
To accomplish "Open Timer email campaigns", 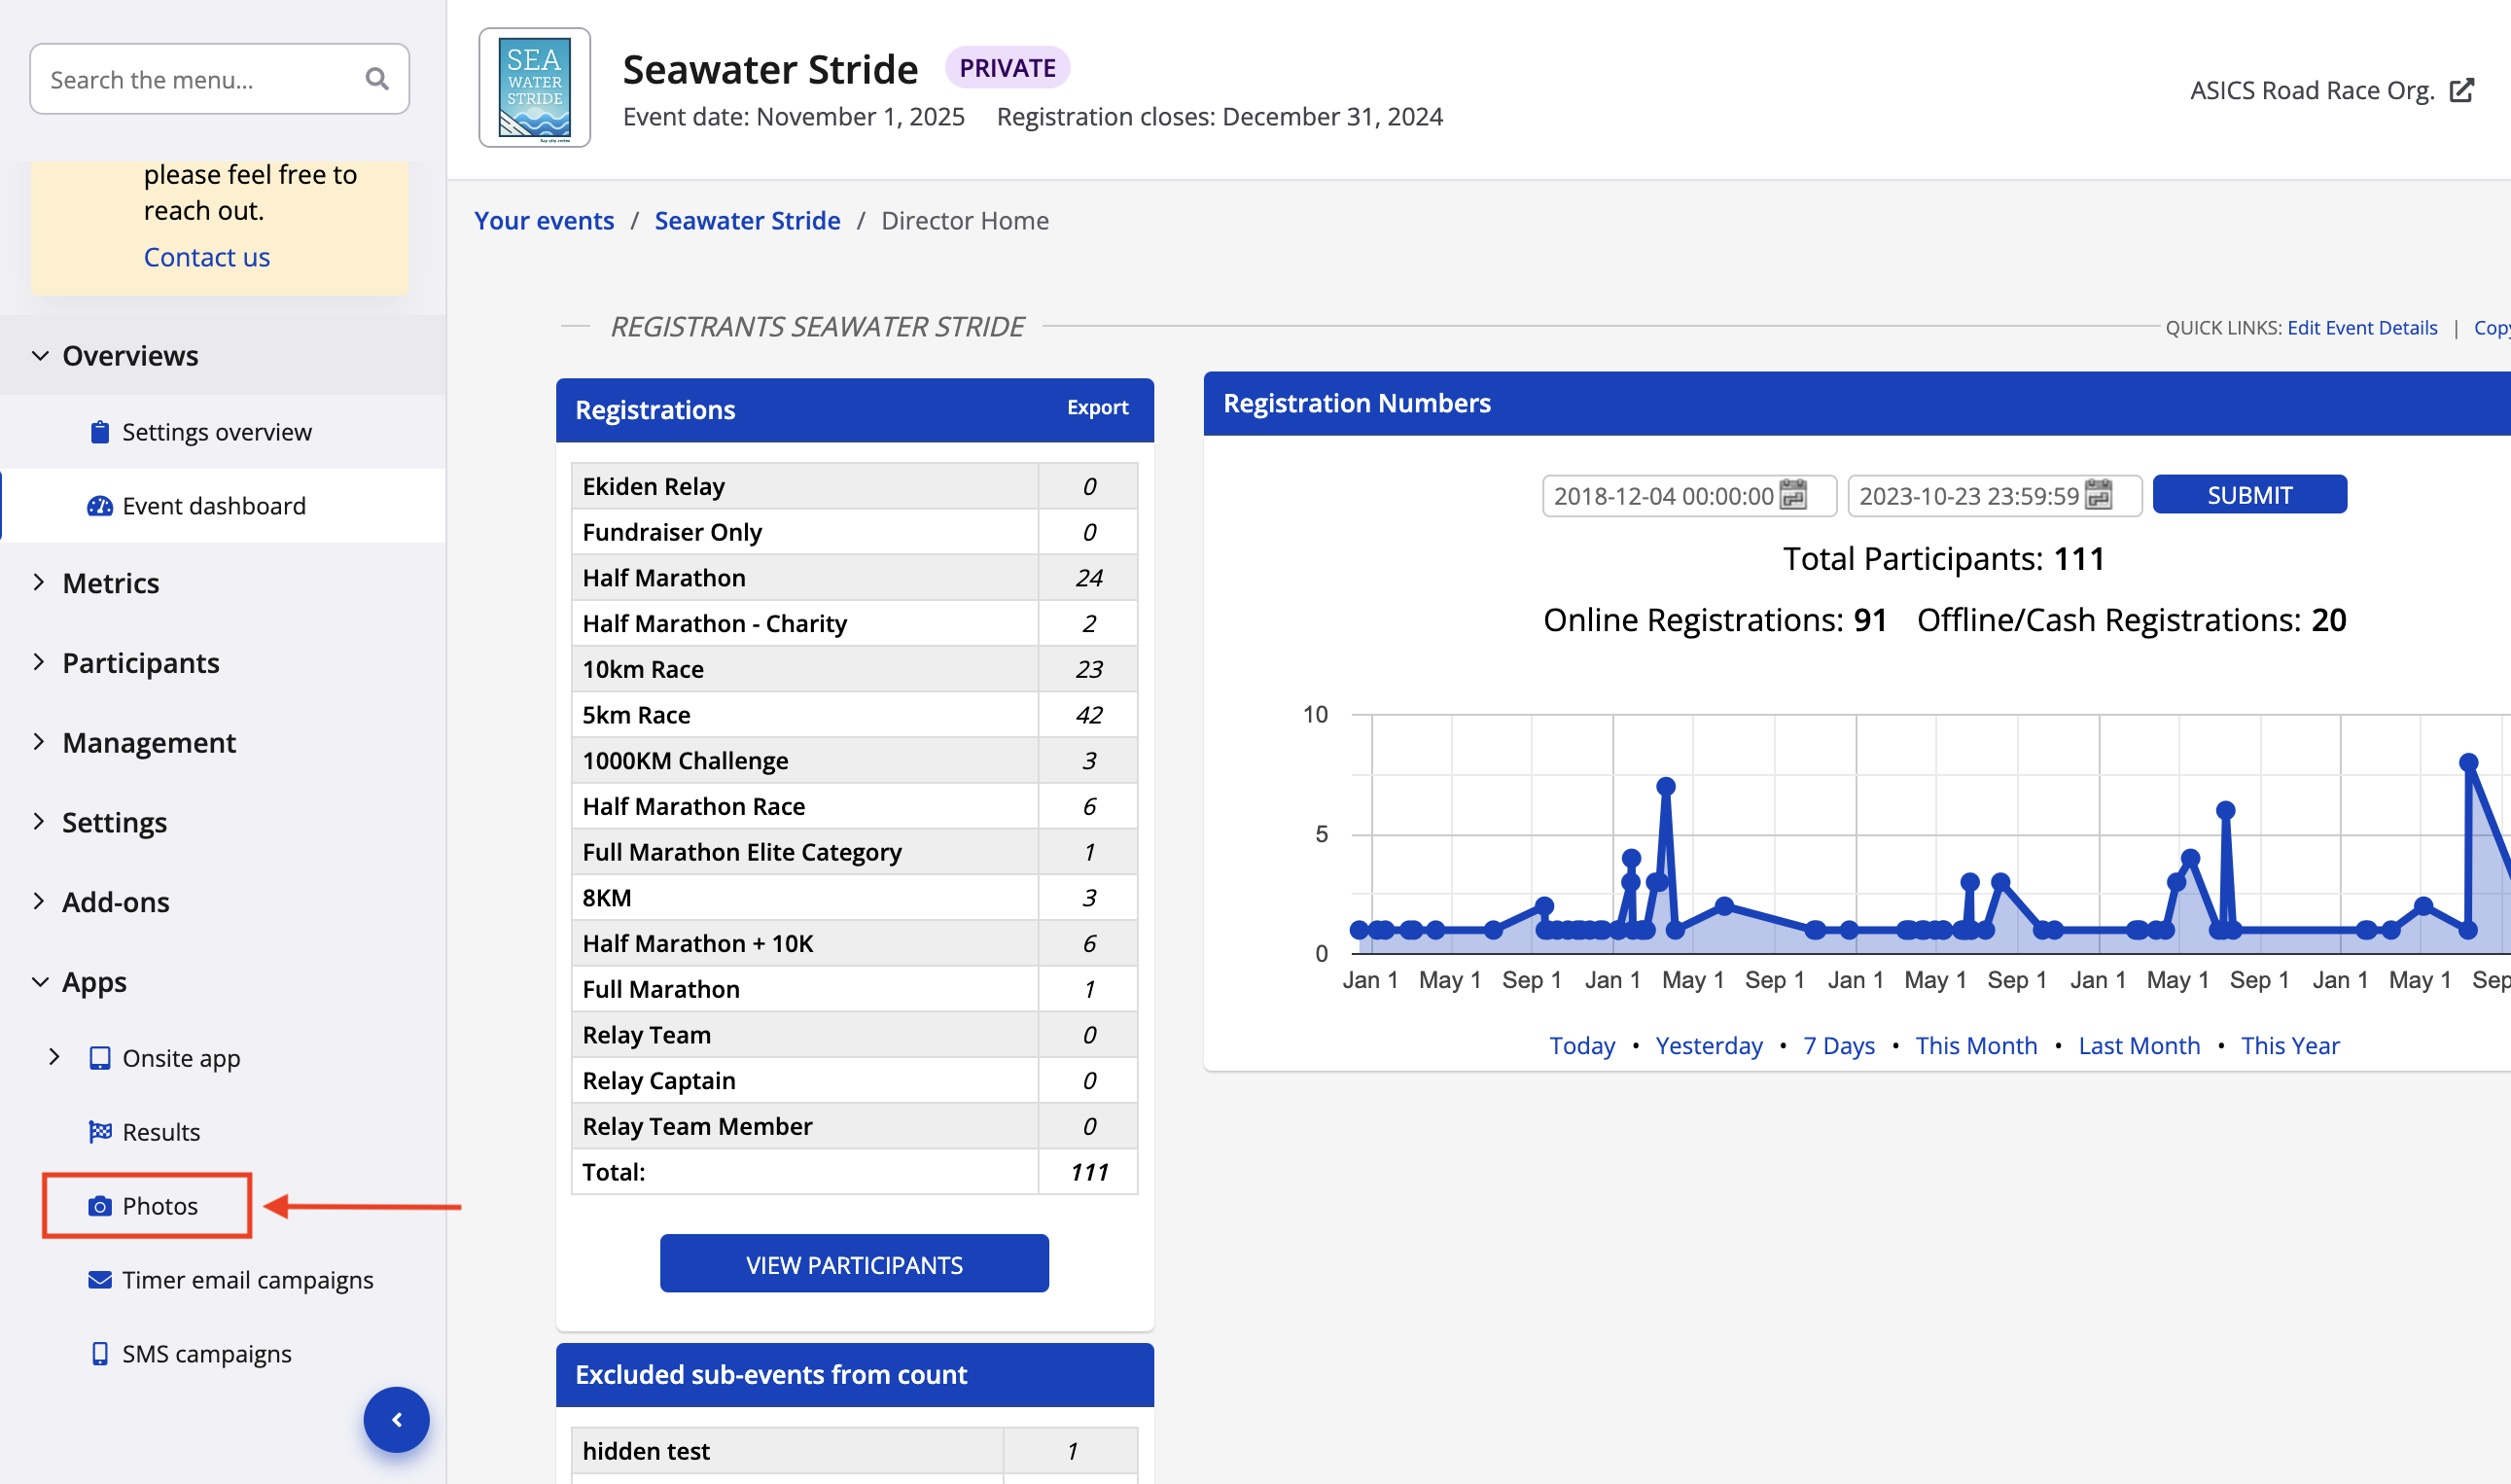I will tap(246, 1280).
